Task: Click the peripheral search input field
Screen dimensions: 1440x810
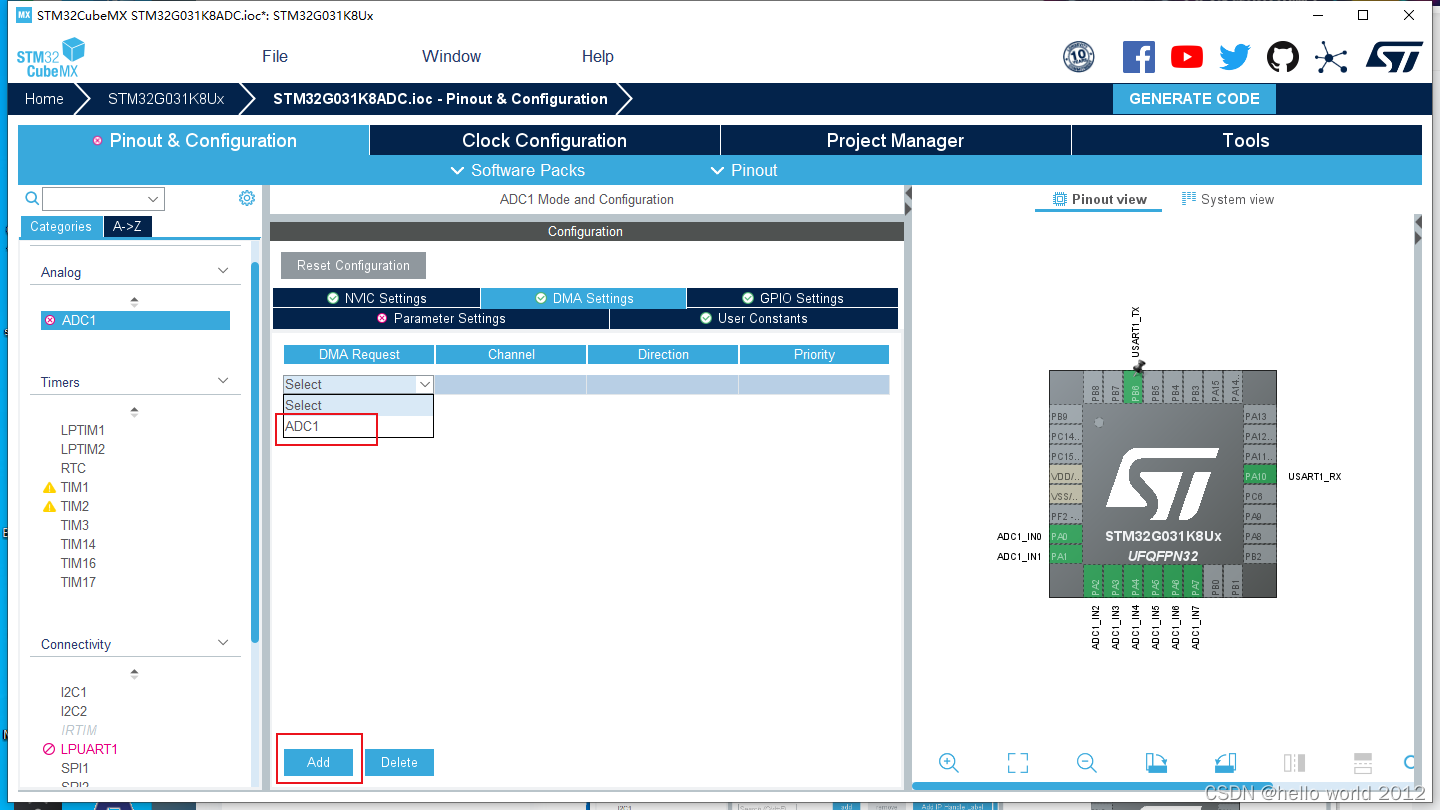Action: pos(95,198)
